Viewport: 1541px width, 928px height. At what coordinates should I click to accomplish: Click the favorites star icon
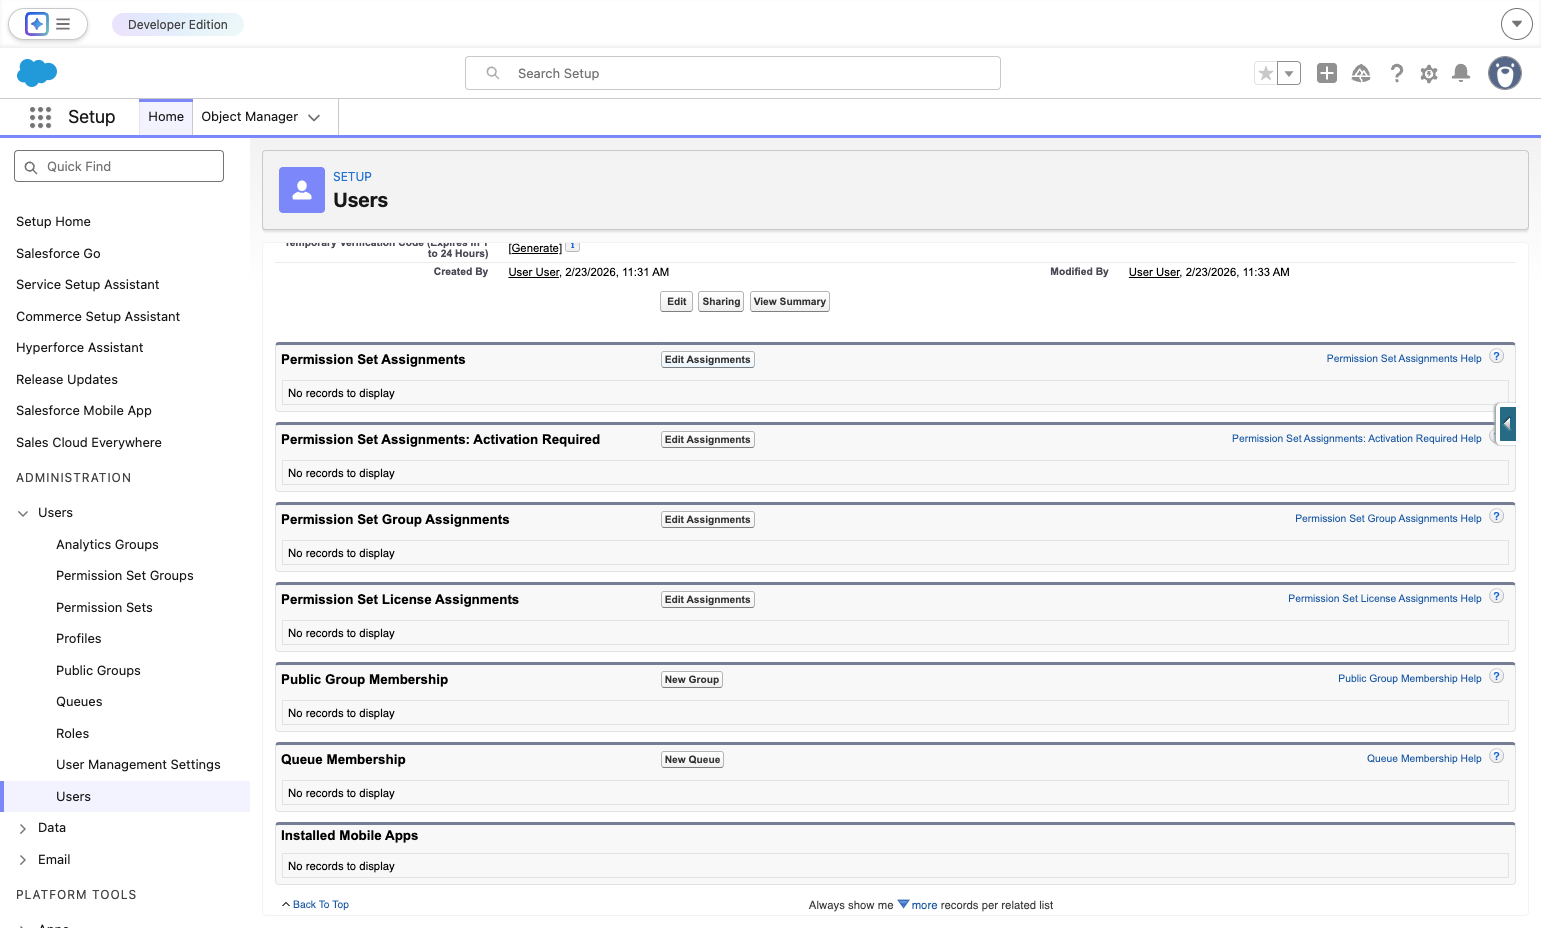1266,73
